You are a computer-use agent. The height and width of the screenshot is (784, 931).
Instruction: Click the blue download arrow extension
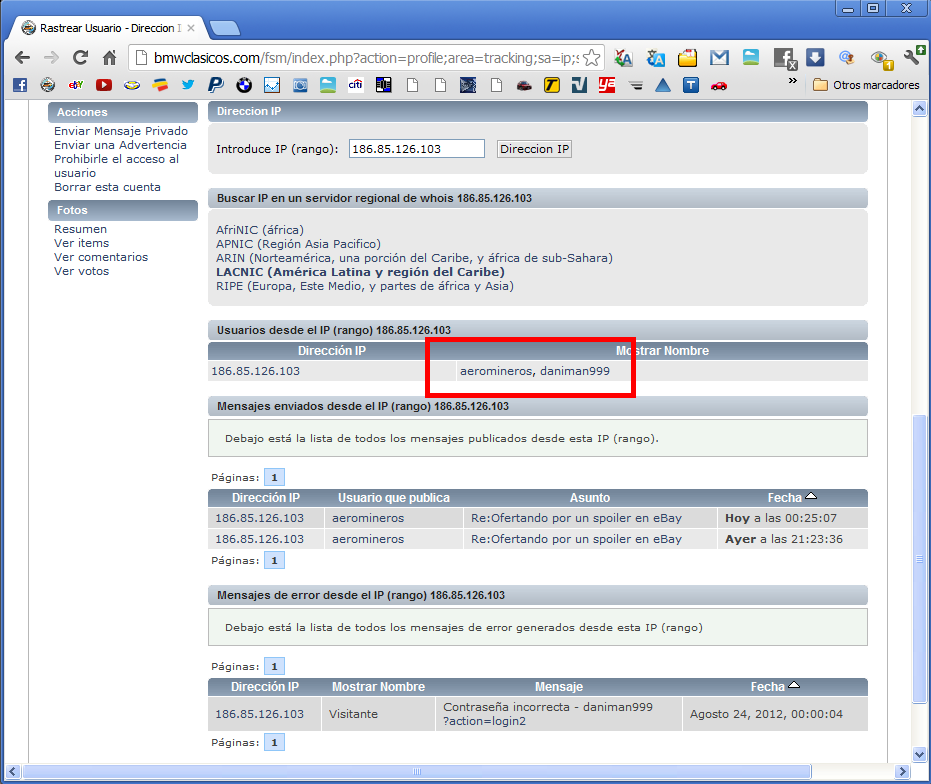pyautogui.click(x=815, y=58)
